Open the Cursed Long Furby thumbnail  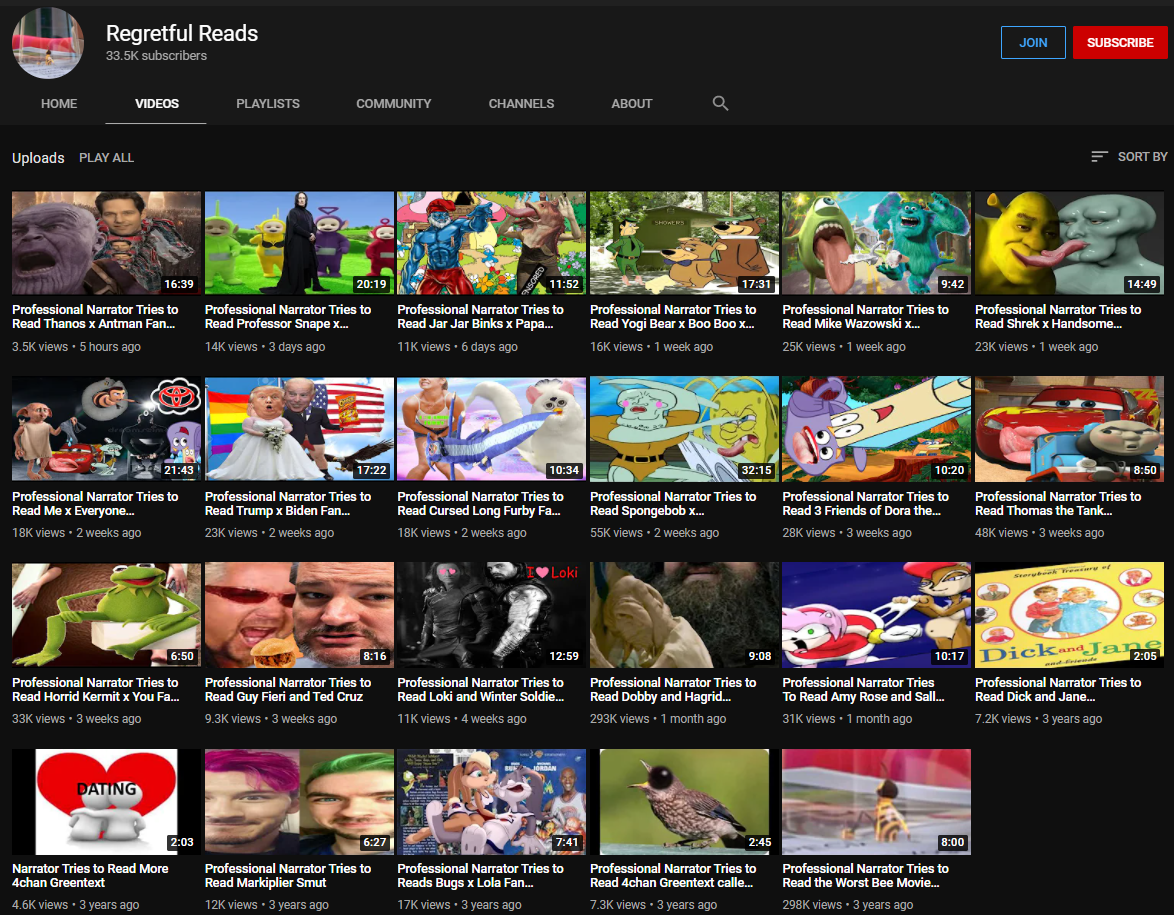[492, 428]
